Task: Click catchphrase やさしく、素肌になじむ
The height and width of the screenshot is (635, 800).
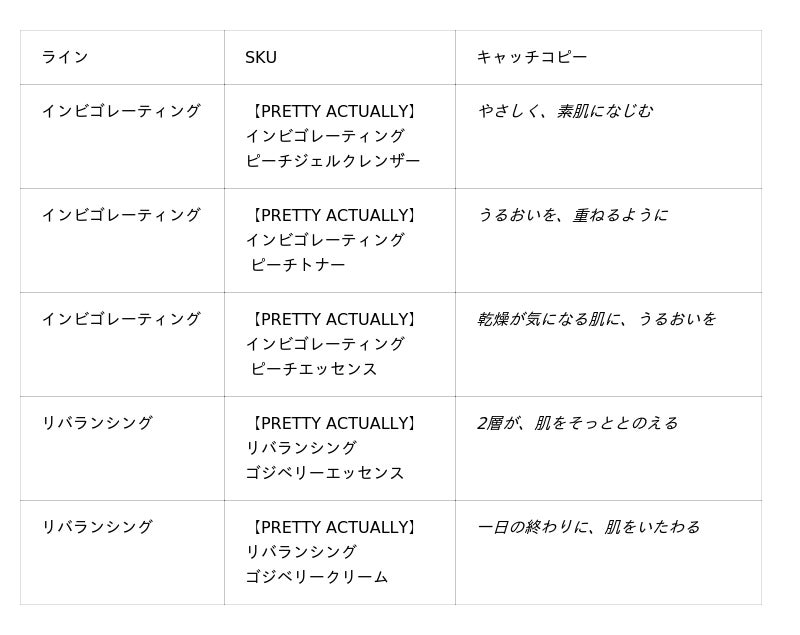Action: coord(565,111)
